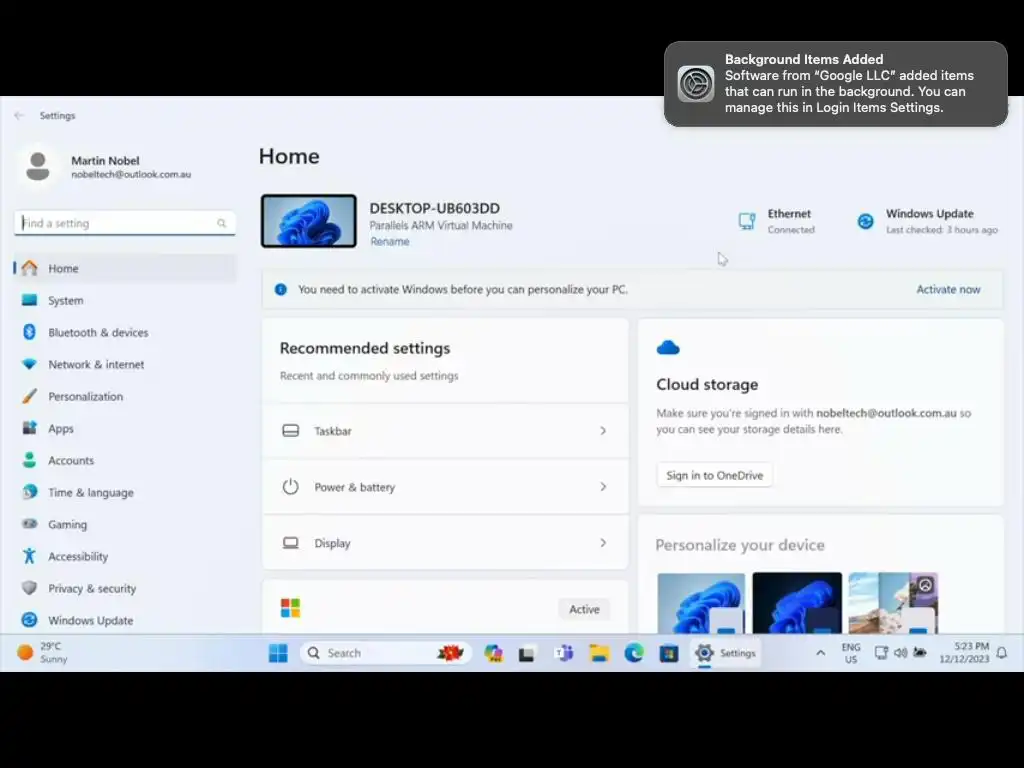Click the Gaming controller icon

pos(29,524)
